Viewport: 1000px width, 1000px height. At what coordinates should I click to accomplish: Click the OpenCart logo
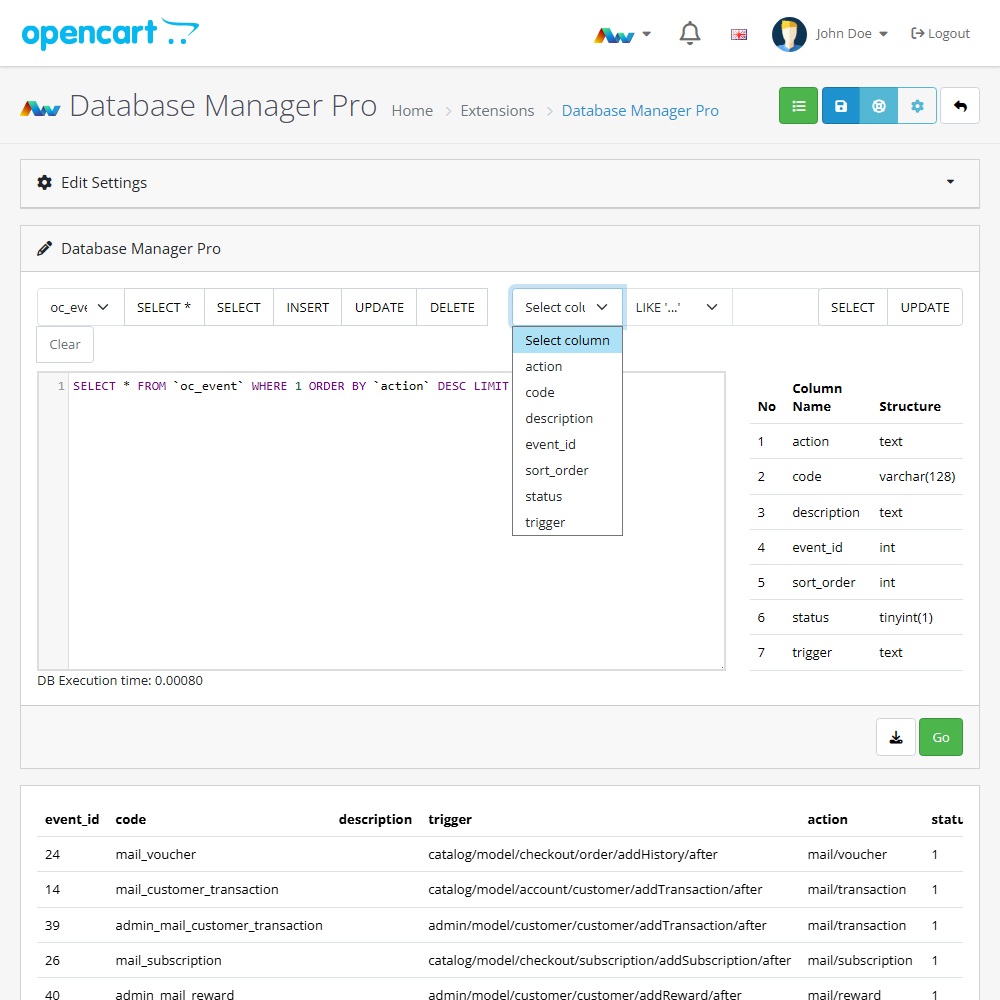pyautogui.click(x=110, y=34)
